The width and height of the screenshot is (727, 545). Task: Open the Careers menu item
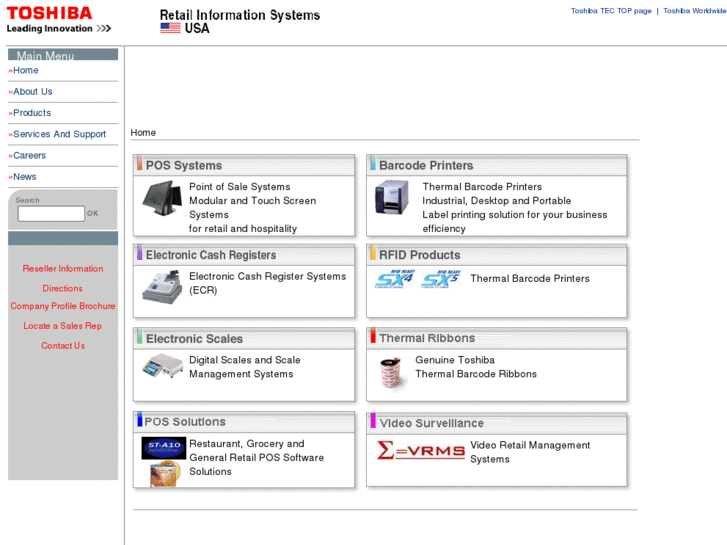point(29,155)
